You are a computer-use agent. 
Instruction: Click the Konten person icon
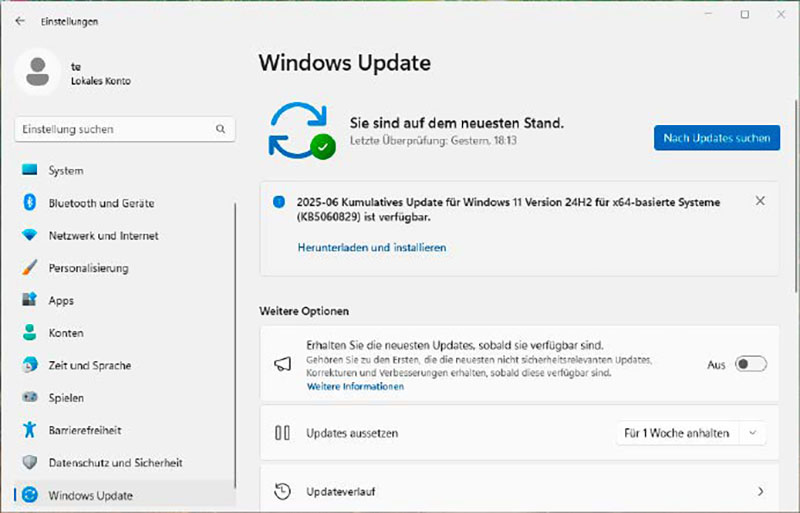pos(30,332)
